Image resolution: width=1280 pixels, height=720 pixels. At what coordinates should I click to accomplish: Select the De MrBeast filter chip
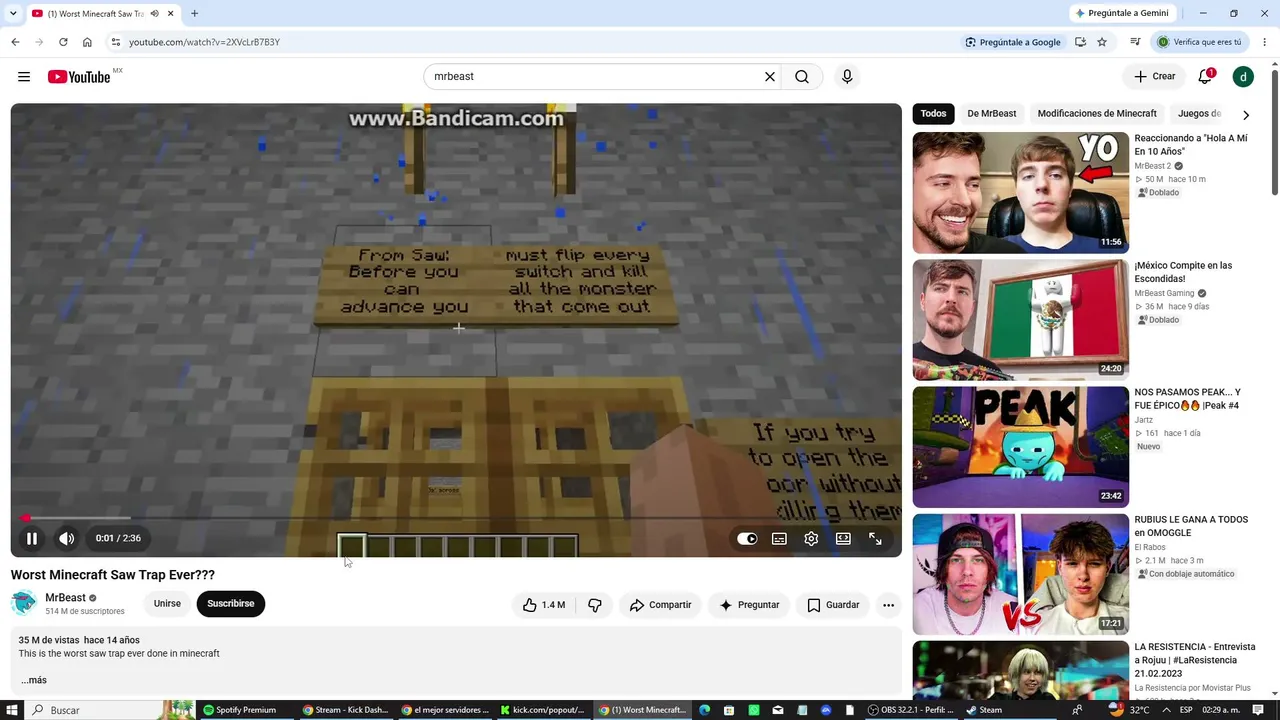coord(992,114)
